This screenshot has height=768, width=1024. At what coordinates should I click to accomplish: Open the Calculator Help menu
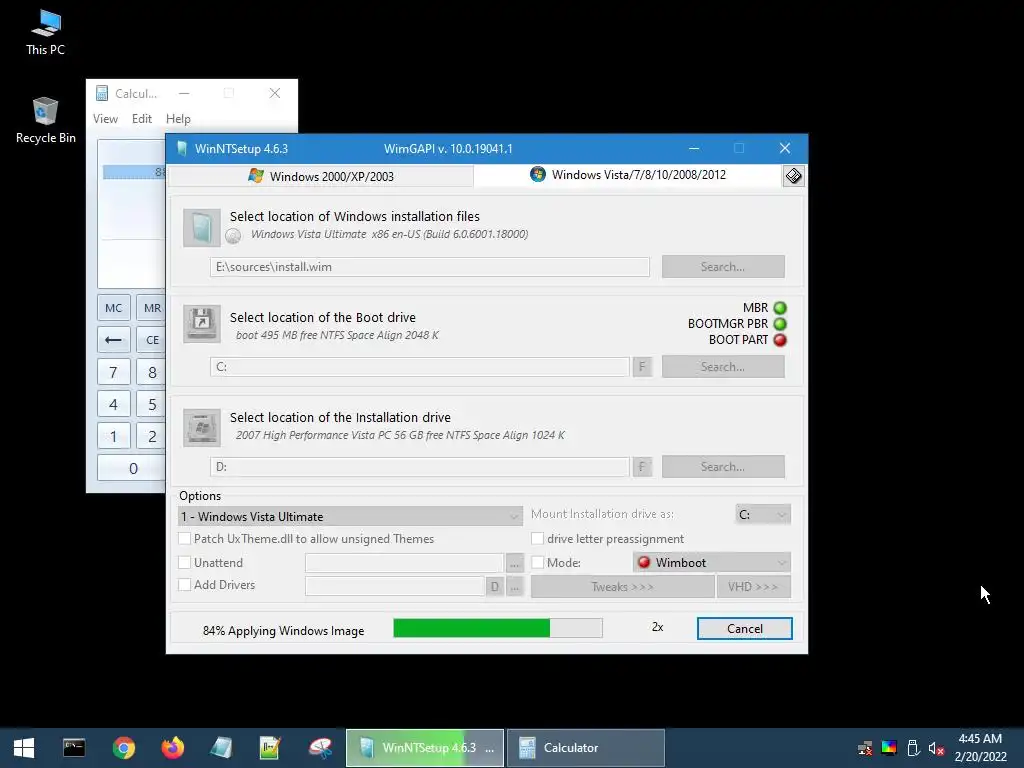click(x=178, y=119)
